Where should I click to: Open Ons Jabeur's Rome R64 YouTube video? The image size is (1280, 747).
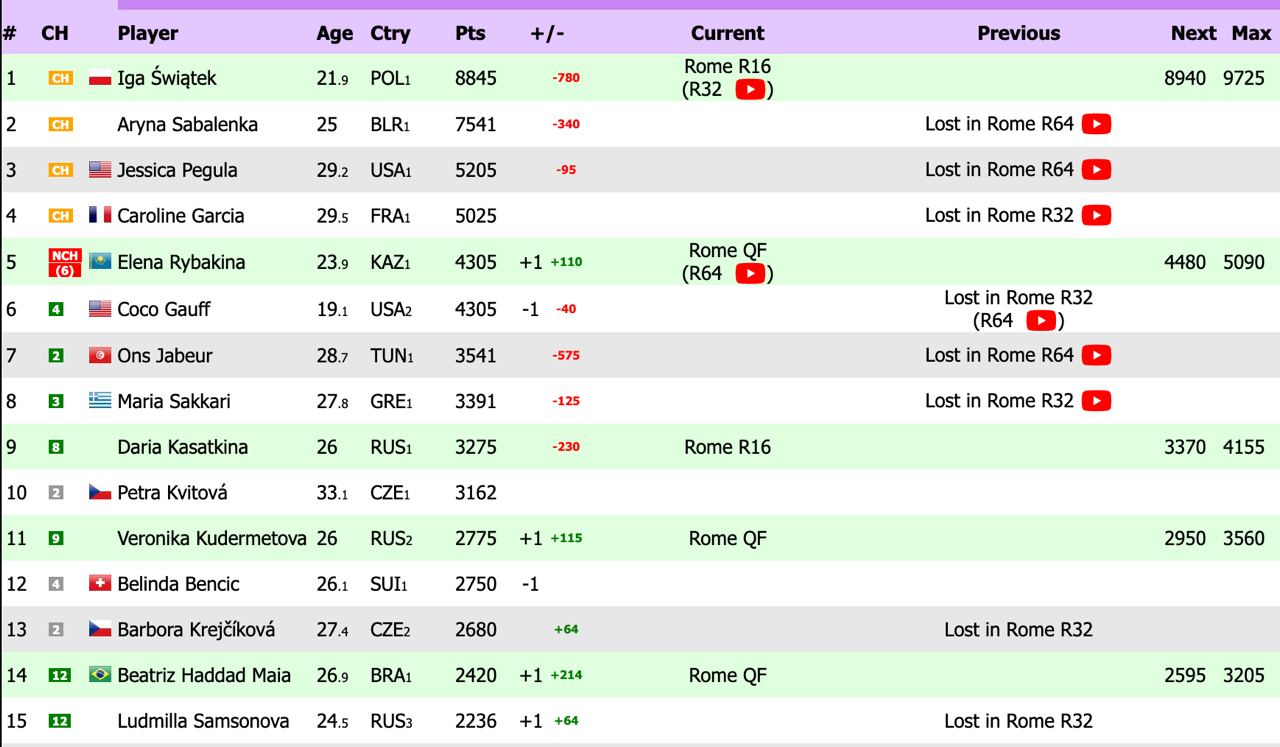(x=1096, y=355)
